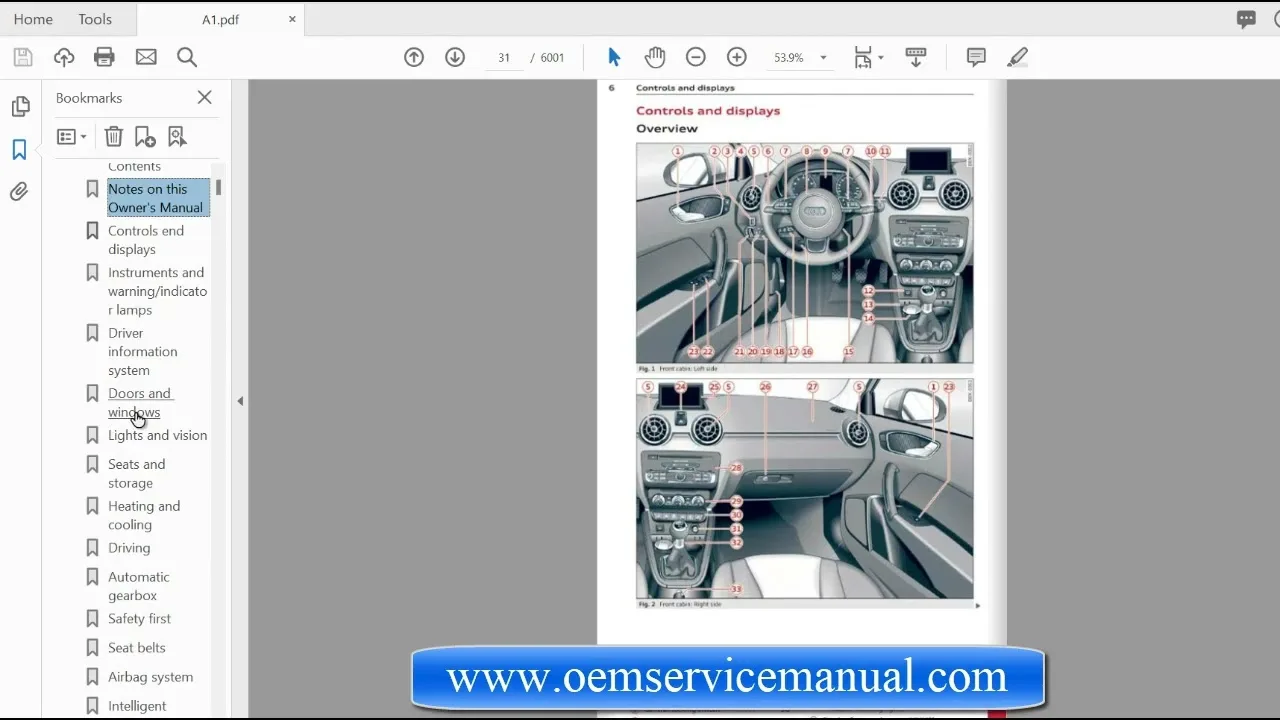The height and width of the screenshot is (720, 1280).
Task: Open 'Doors and windows' bookmark
Action: click(x=139, y=403)
